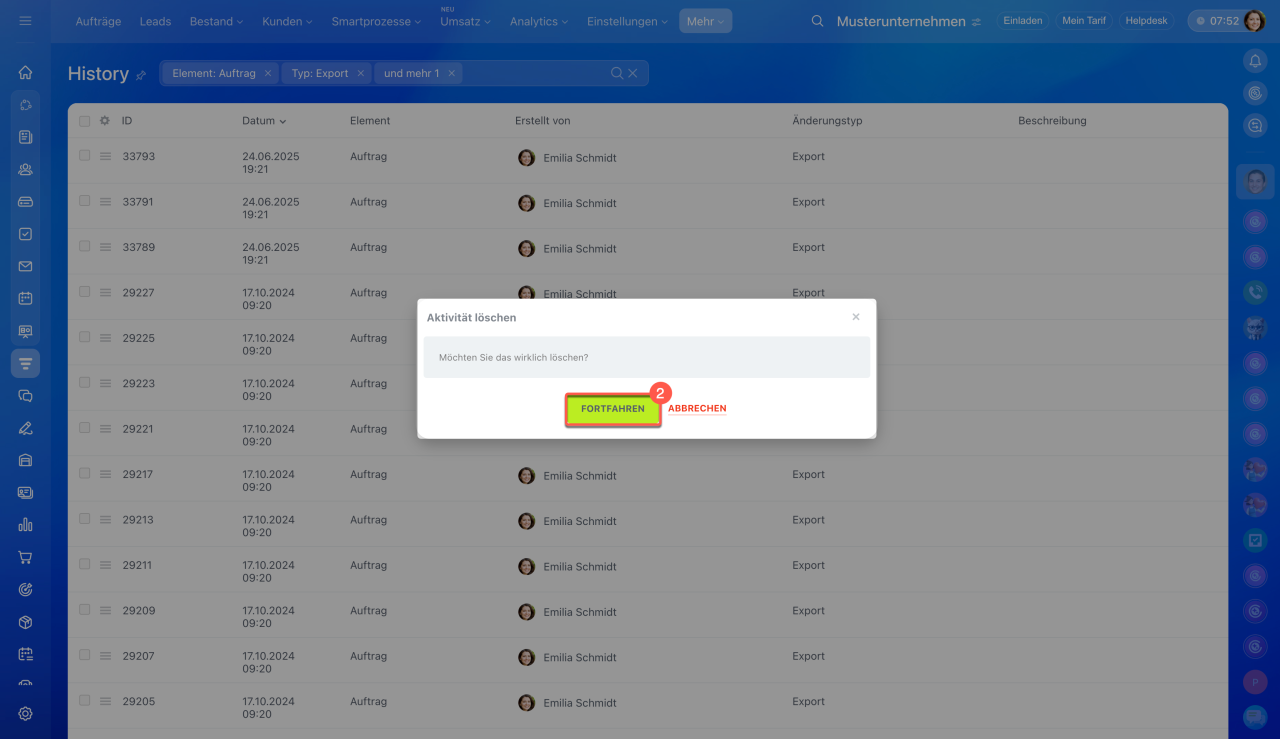Viewport: 1280px width, 739px height.
Task: Close the Aktivität löschen dialog
Action: (x=856, y=317)
